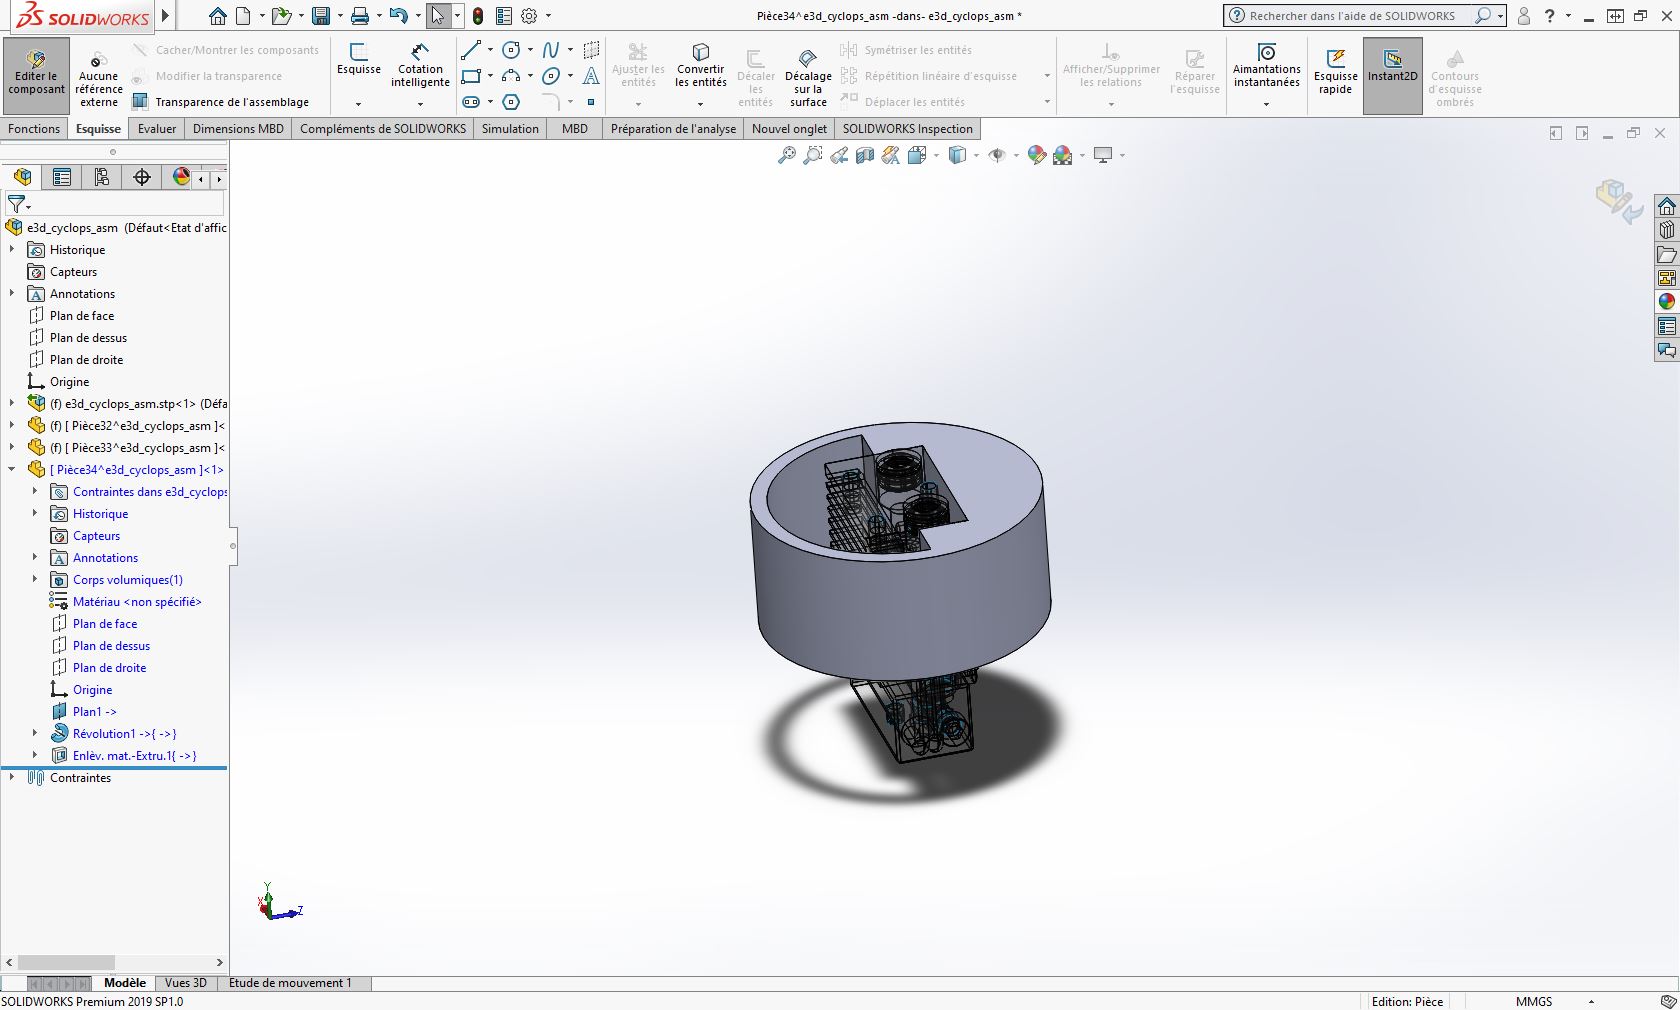Image resolution: width=1680 pixels, height=1010 pixels.
Task: Toggle Transparence de l'assemblage option
Action: pos(221,101)
